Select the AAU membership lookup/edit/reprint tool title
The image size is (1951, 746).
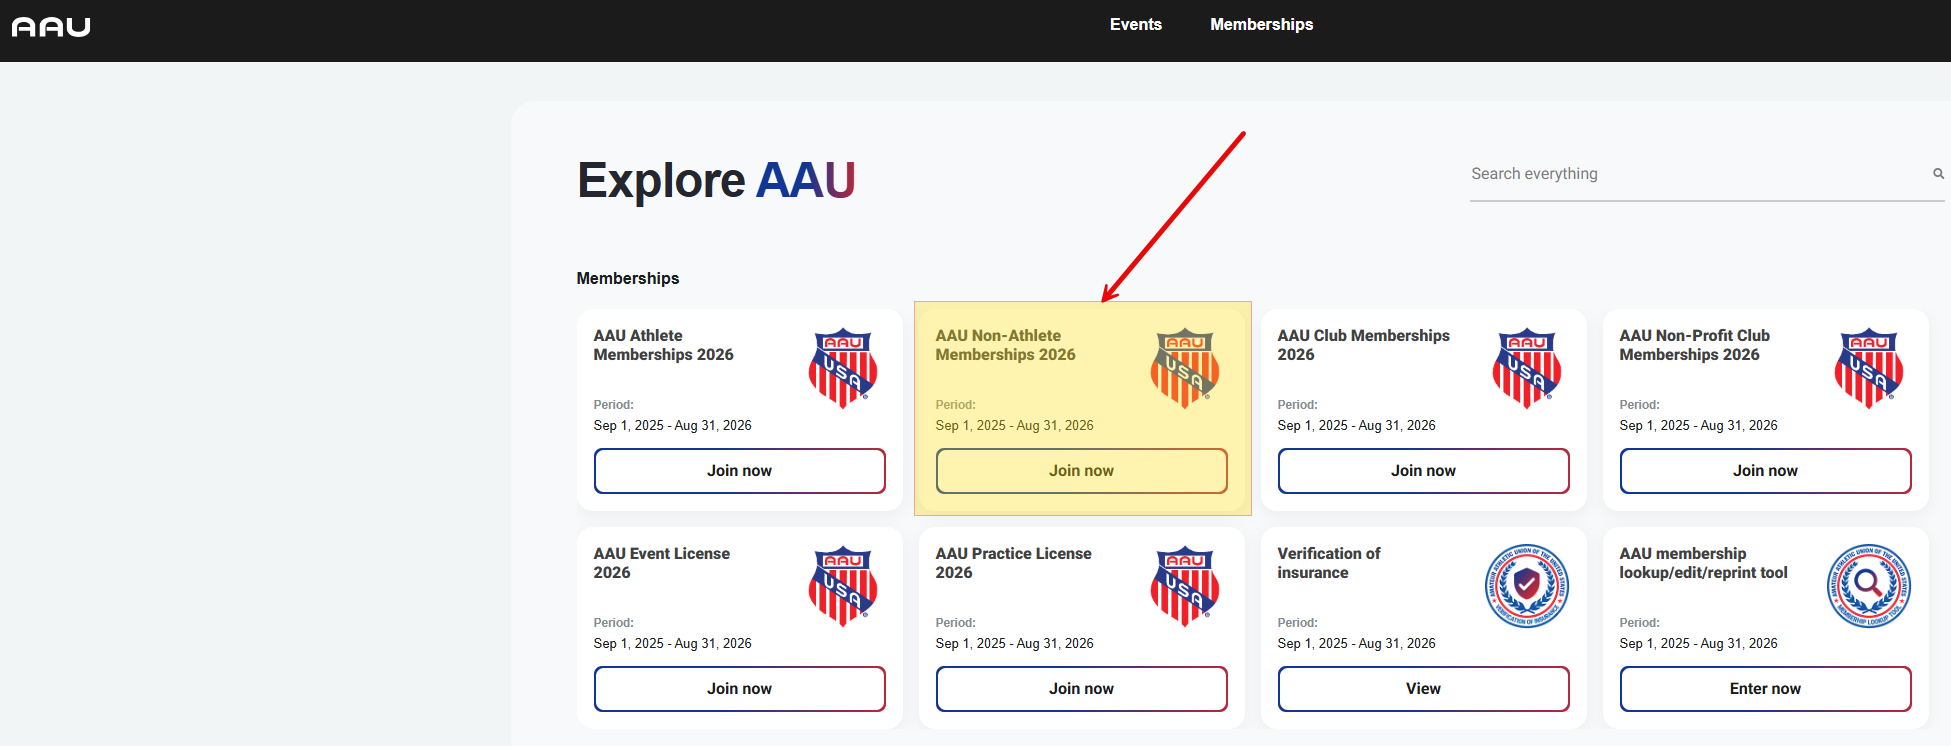pyautogui.click(x=1704, y=563)
